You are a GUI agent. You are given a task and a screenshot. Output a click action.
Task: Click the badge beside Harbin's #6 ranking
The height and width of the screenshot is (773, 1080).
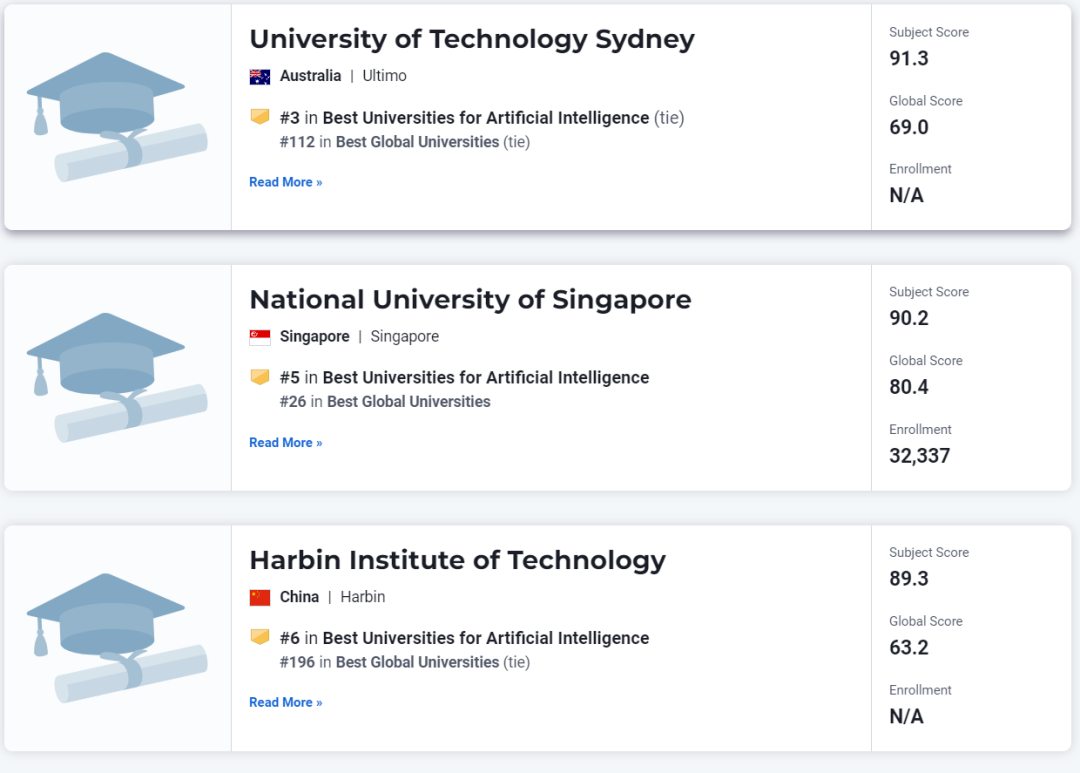(259, 637)
